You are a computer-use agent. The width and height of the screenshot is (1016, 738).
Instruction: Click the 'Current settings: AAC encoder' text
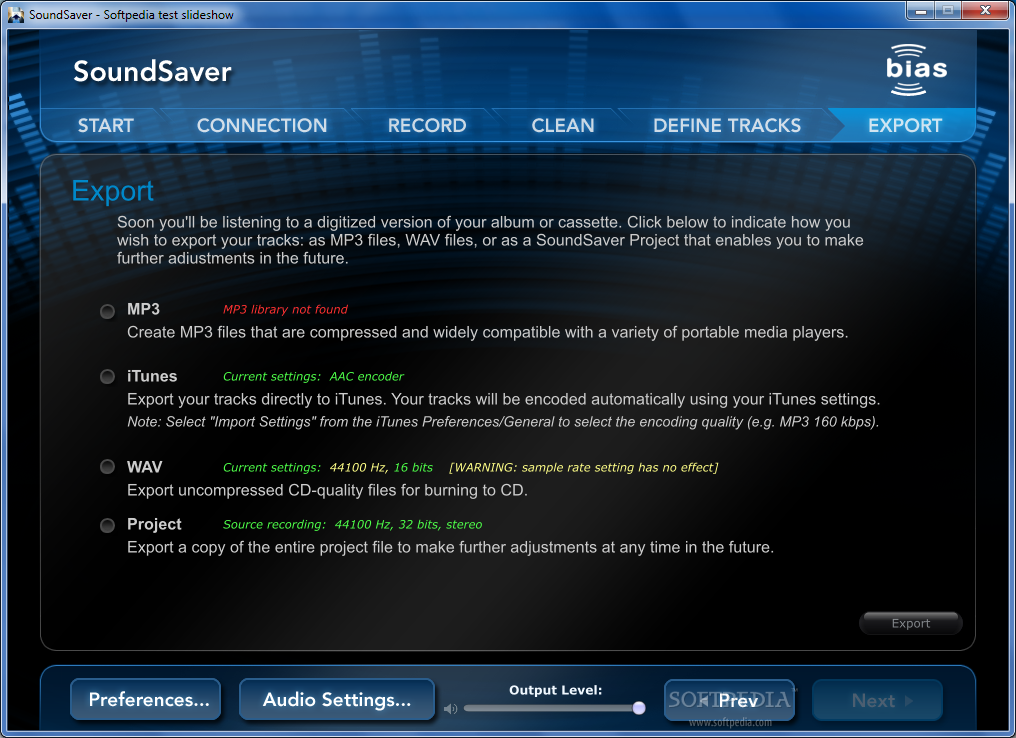coord(313,376)
